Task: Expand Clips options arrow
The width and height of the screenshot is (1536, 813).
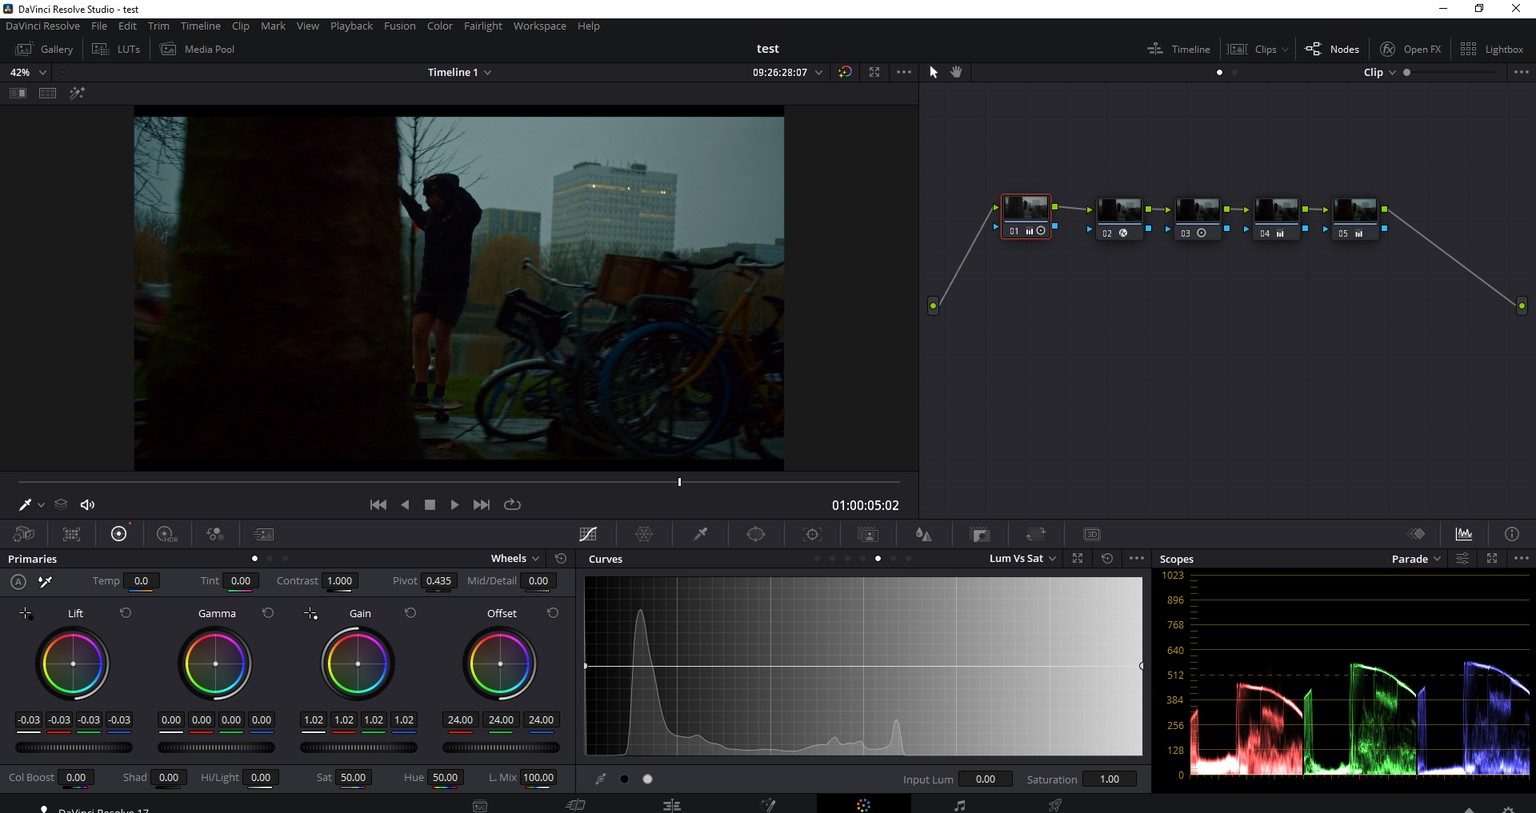Action: coord(1285,49)
